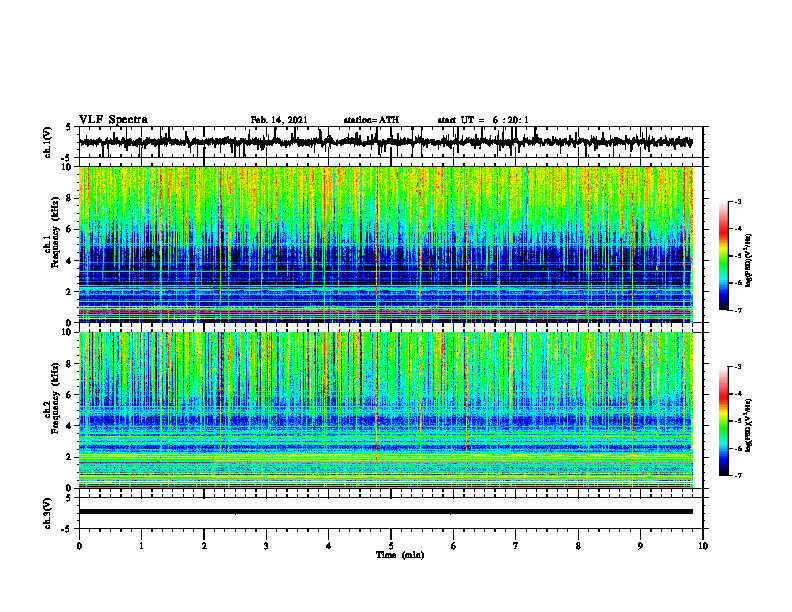Image resolution: width=792 pixels, height=612 pixels.
Task: Click the ch.1 spectrogram panel
Action: tap(386, 244)
